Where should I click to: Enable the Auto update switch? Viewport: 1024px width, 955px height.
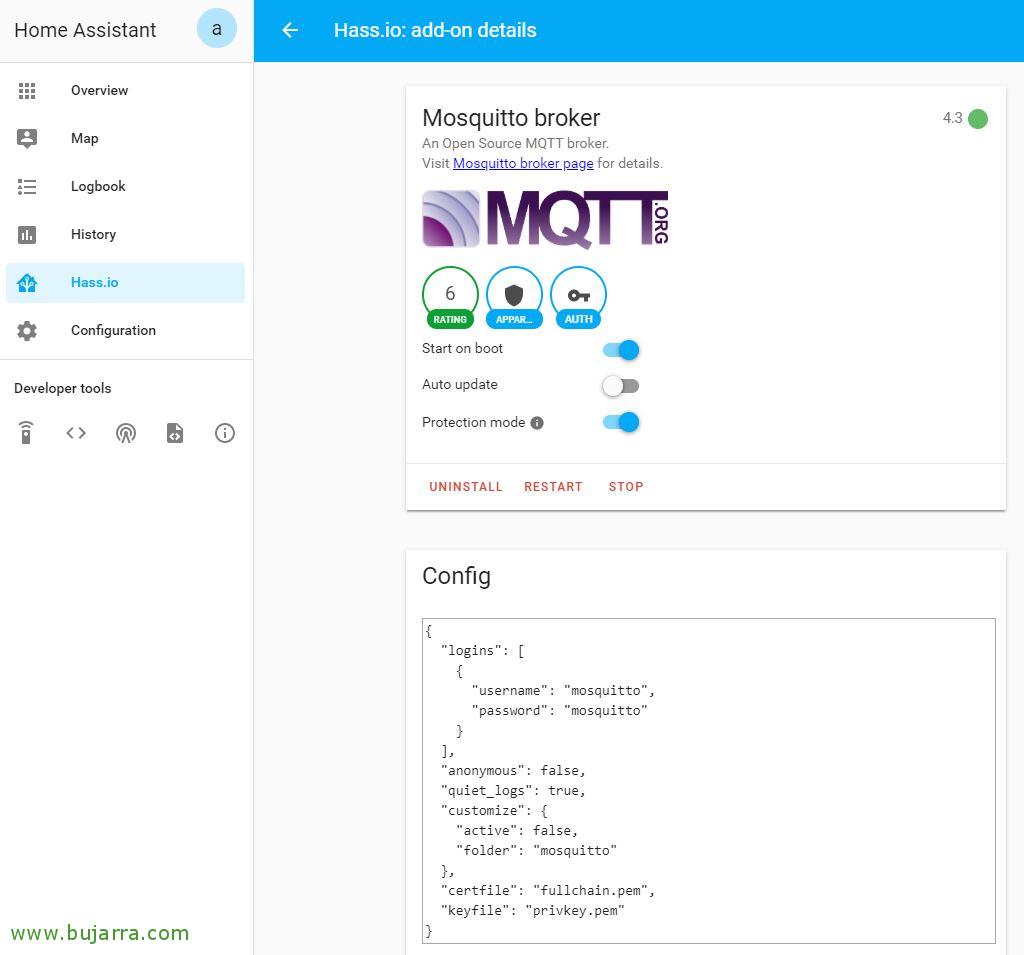pyautogui.click(x=620, y=386)
